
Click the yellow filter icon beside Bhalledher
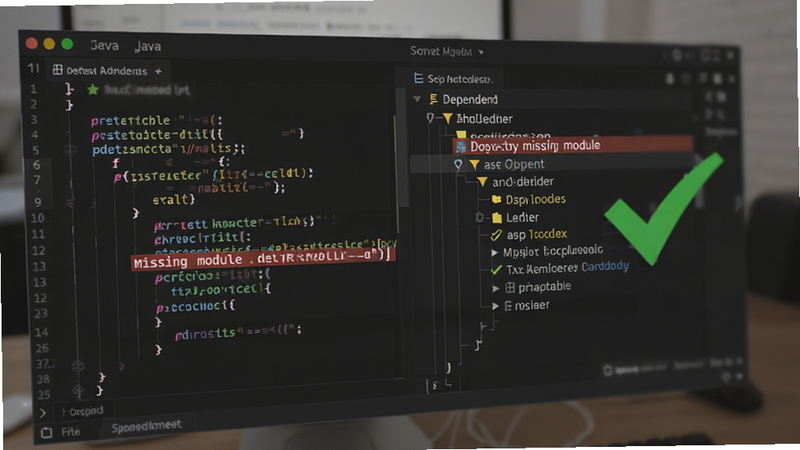pyautogui.click(x=447, y=118)
